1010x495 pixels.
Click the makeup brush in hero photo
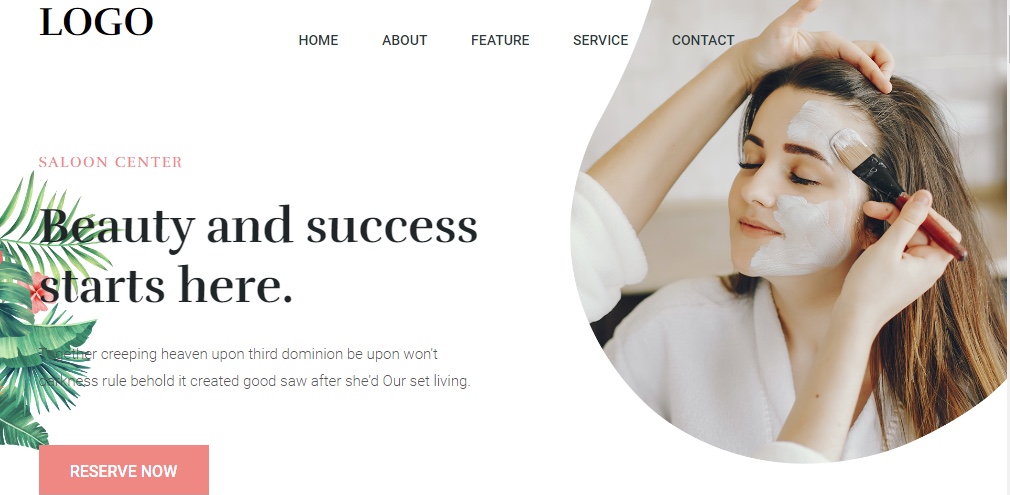coord(898,193)
